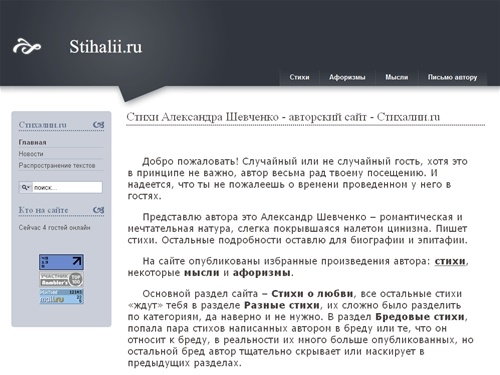
Task: Open Новости in the sidebar menu
Action: click(31, 154)
